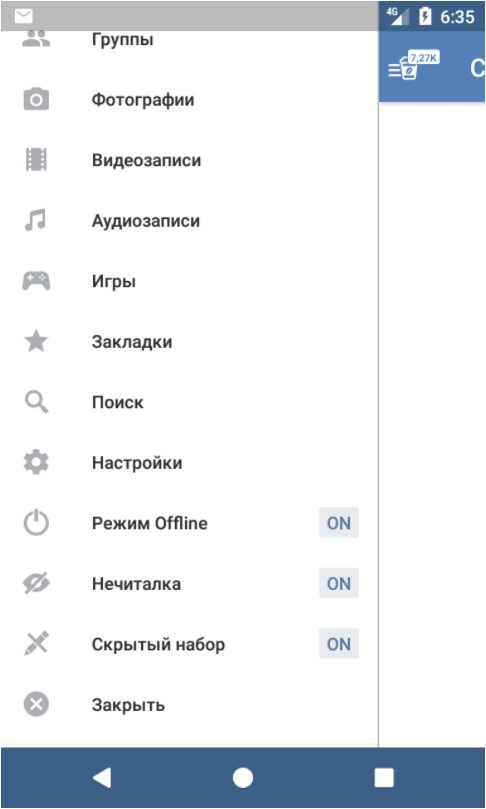The height and width of the screenshot is (809, 486).
Task: Tap the magnifier icon for Поиск
Action: [x=36, y=402]
